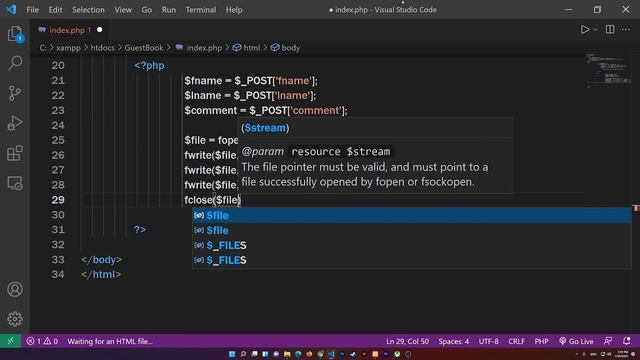
Task: Open the Go menu
Action: click(x=147, y=10)
